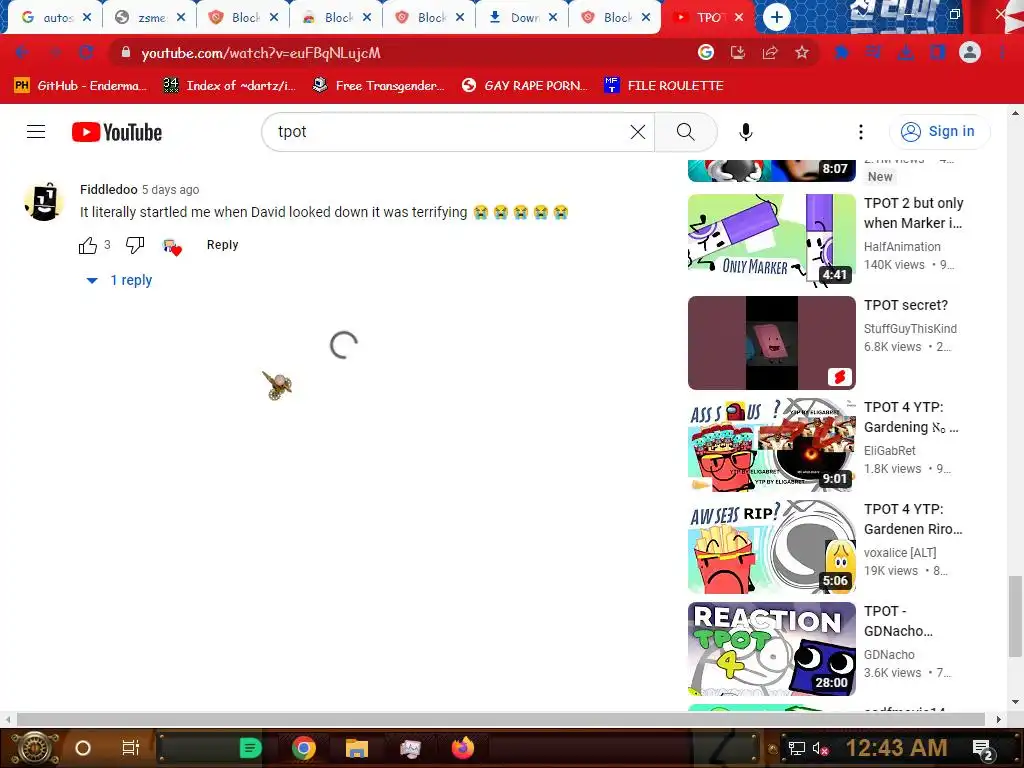Image resolution: width=1024 pixels, height=768 pixels.
Task: Open 'TPOT 2 but only when Marker' thumbnail
Action: pos(771,240)
